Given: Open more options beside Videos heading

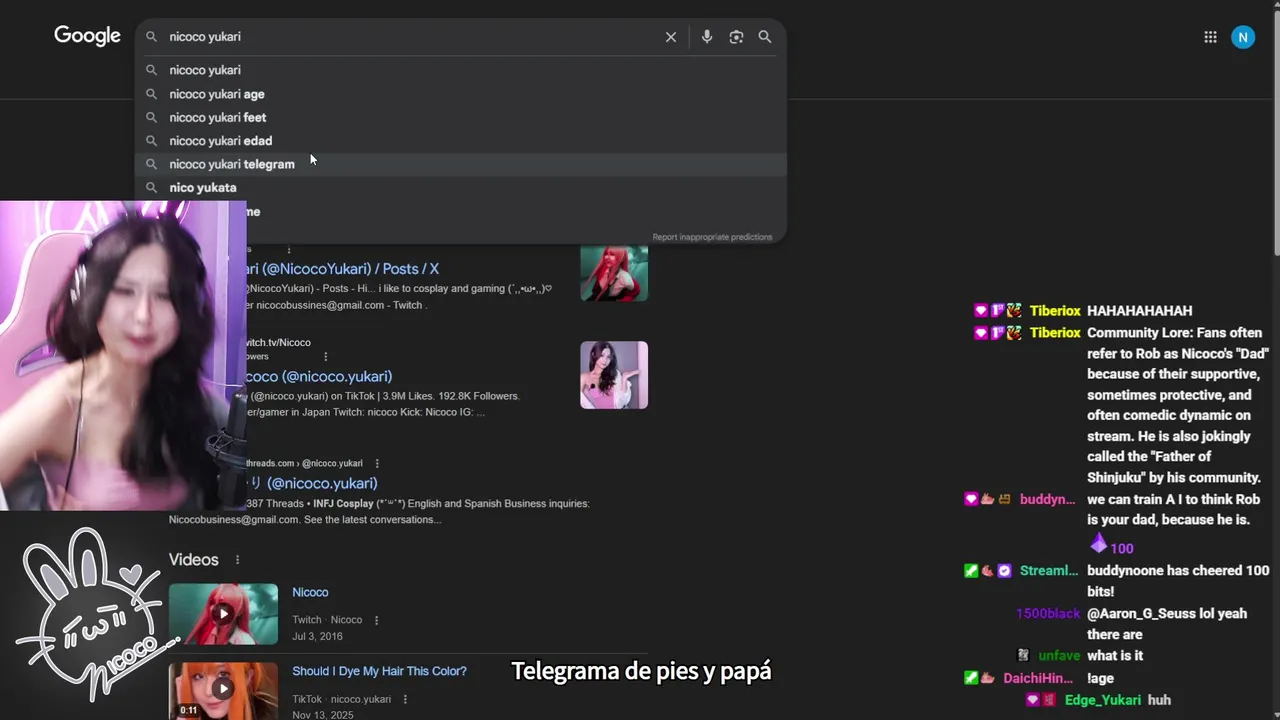Looking at the screenshot, I should tap(237, 560).
